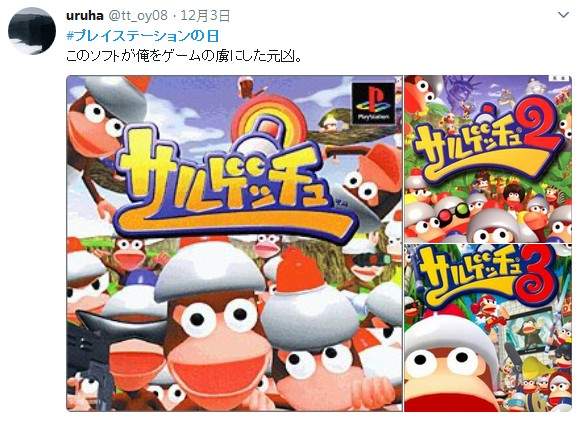Screen dimensions: 580x426
Task: Open the uruha display name profile link
Action: coord(85,16)
